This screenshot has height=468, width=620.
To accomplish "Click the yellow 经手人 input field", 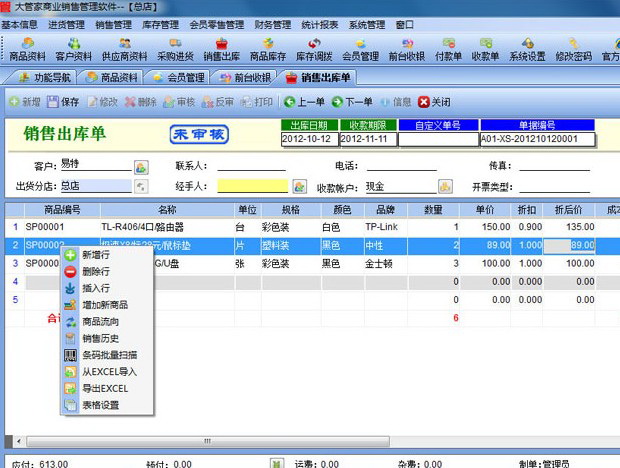I will pyautogui.click(x=253, y=186).
